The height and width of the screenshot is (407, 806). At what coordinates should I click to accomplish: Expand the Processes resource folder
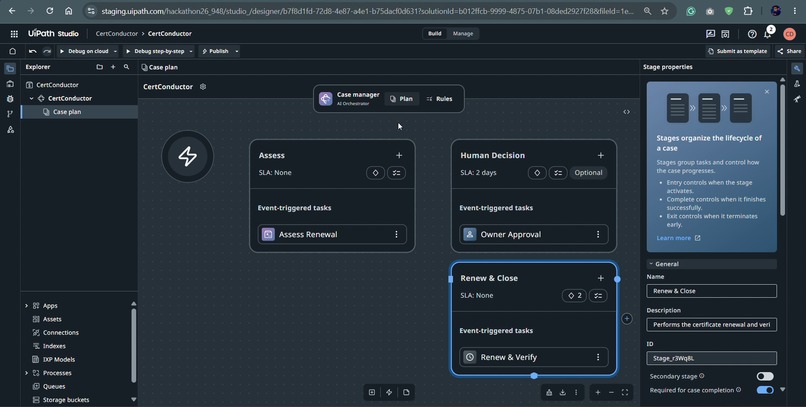(26, 373)
